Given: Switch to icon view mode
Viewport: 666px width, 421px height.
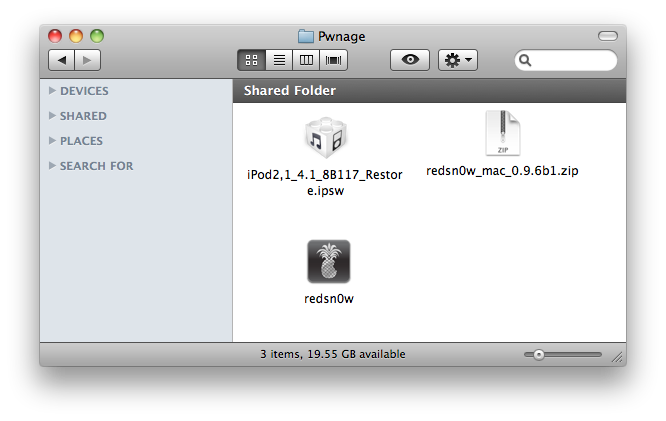Looking at the screenshot, I should pyautogui.click(x=251, y=61).
